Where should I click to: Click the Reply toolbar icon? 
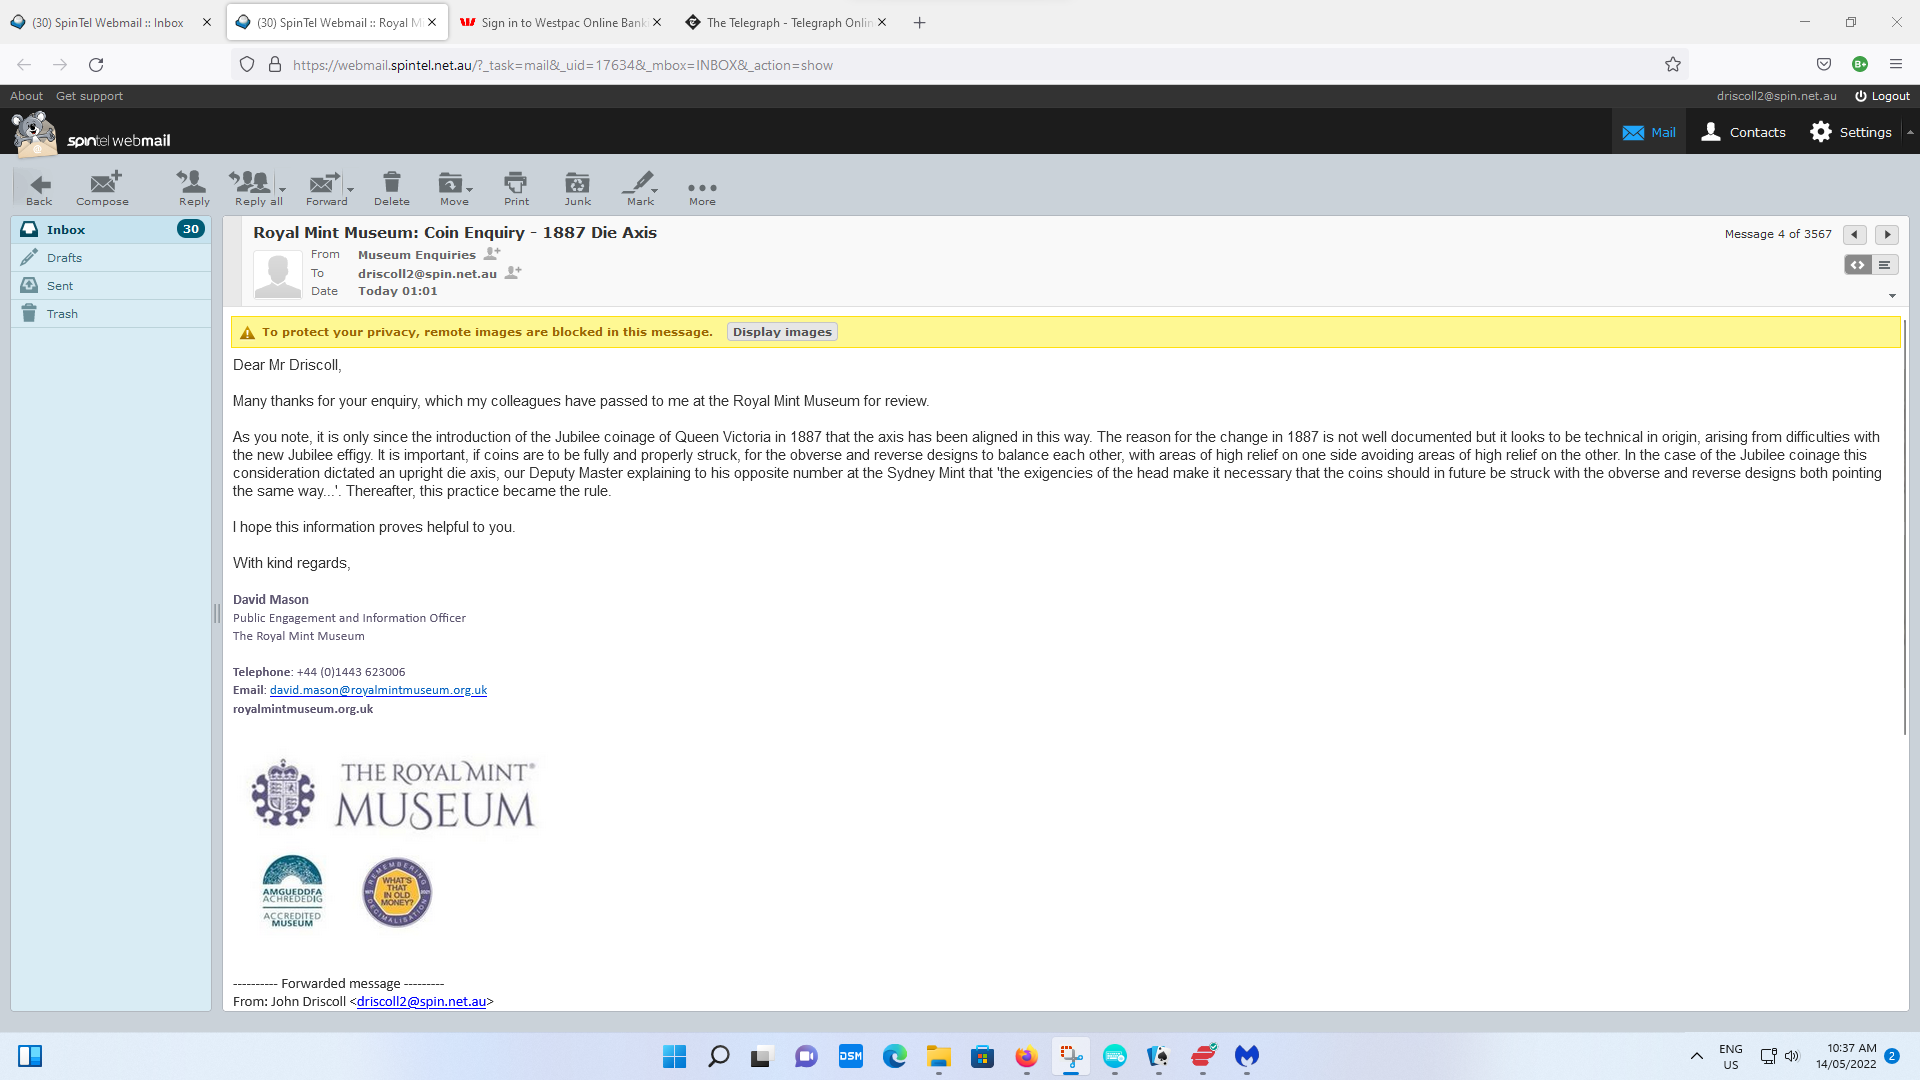tap(193, 187)
